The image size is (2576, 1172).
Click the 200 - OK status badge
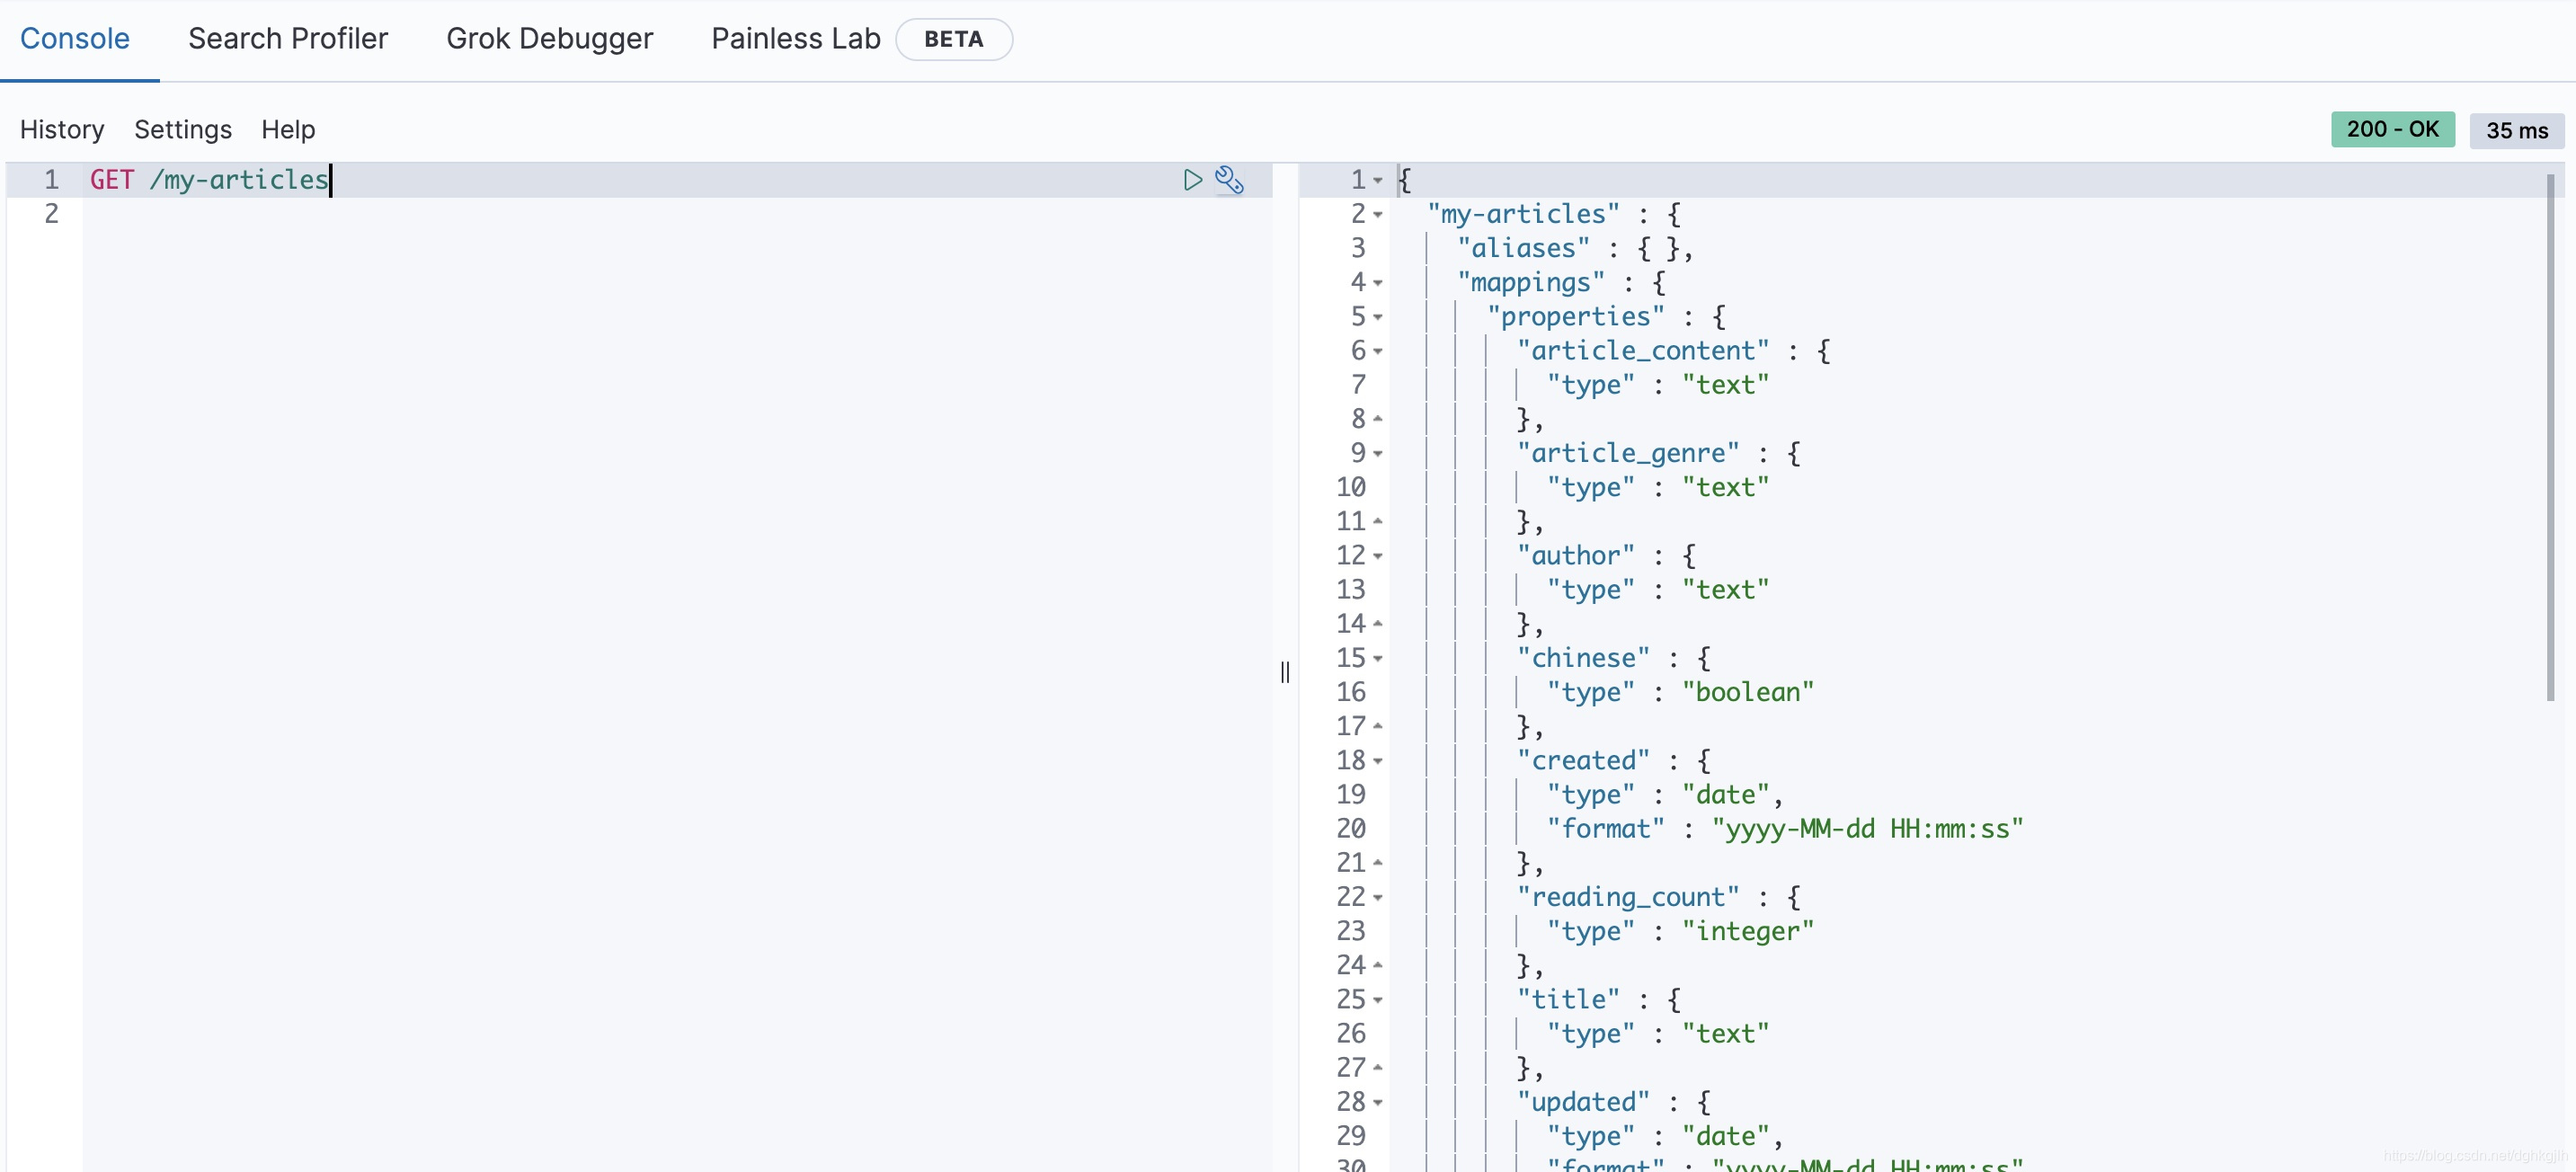tap(2392, 129)
